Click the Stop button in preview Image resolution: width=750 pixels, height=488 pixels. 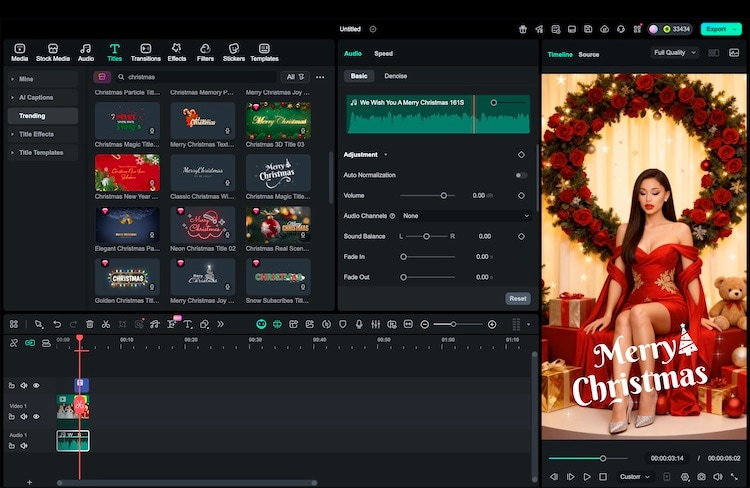pos(603,477)
